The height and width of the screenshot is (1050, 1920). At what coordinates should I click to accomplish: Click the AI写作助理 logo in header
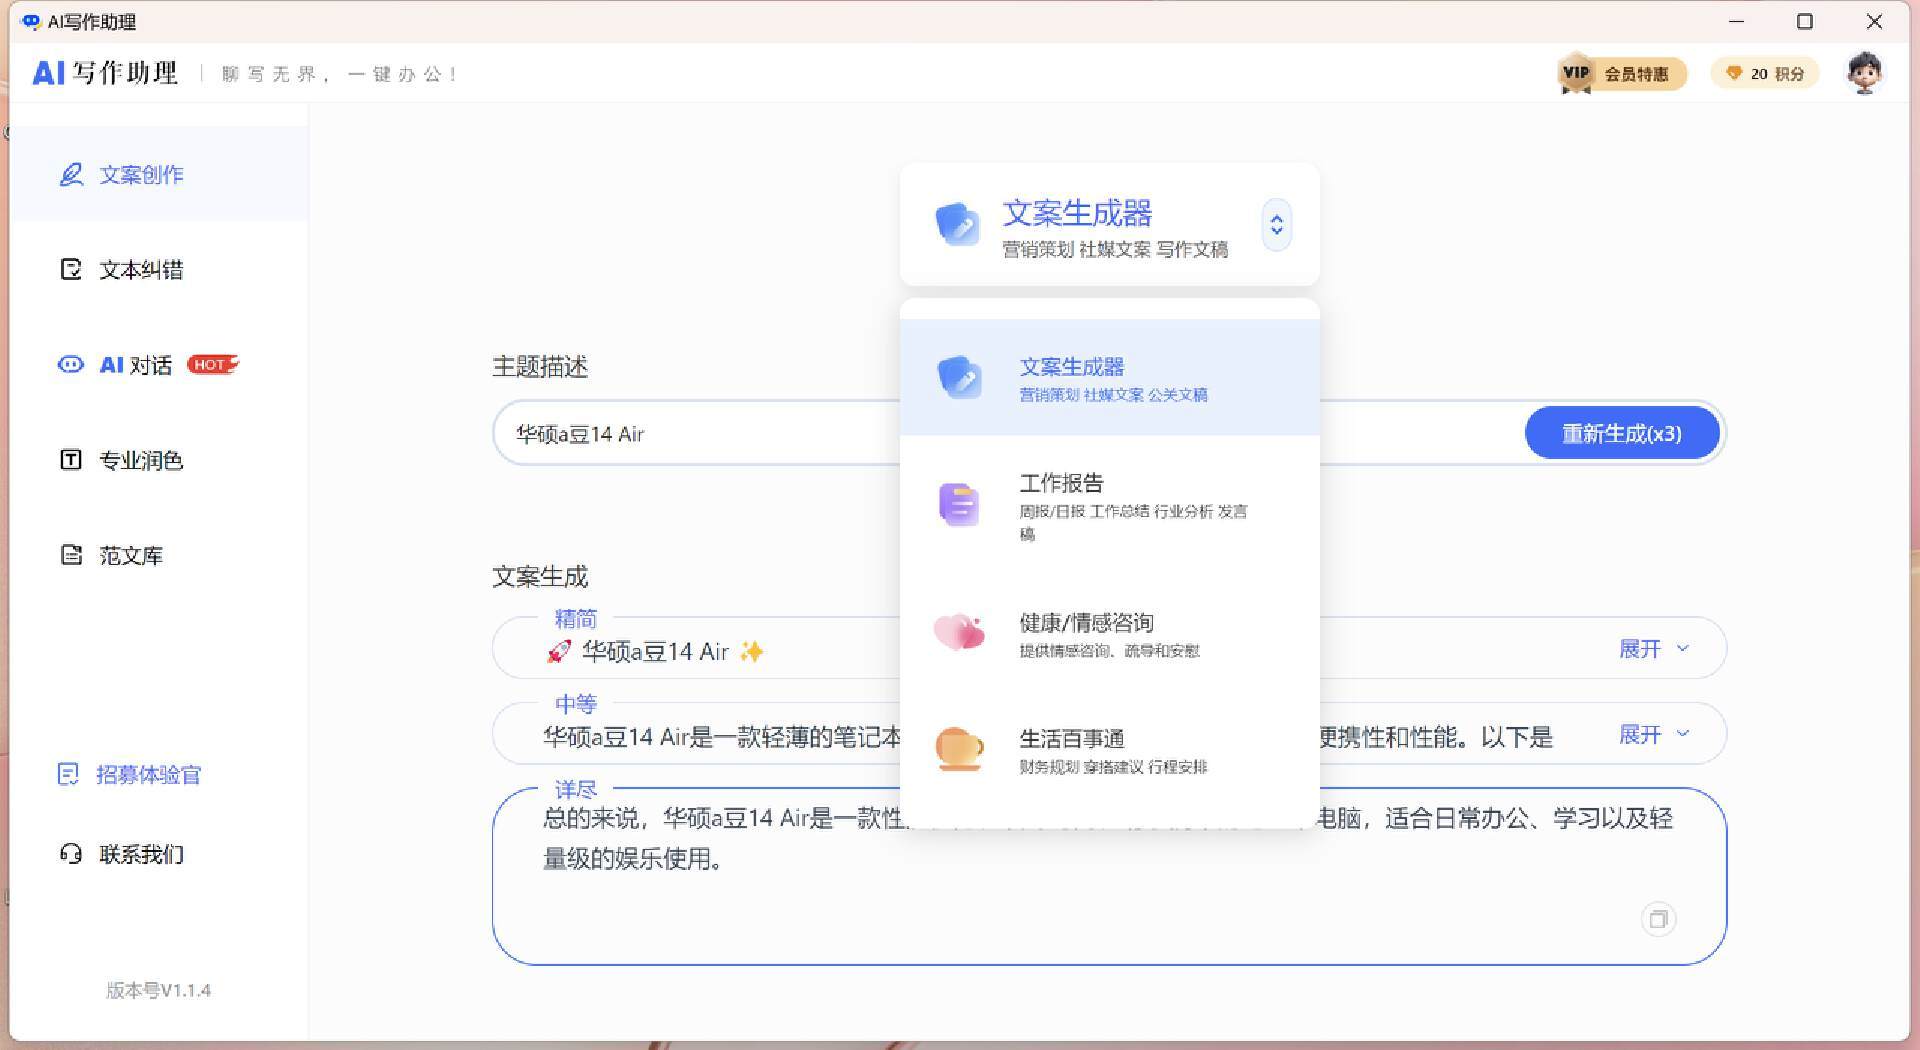pos(105,73)
